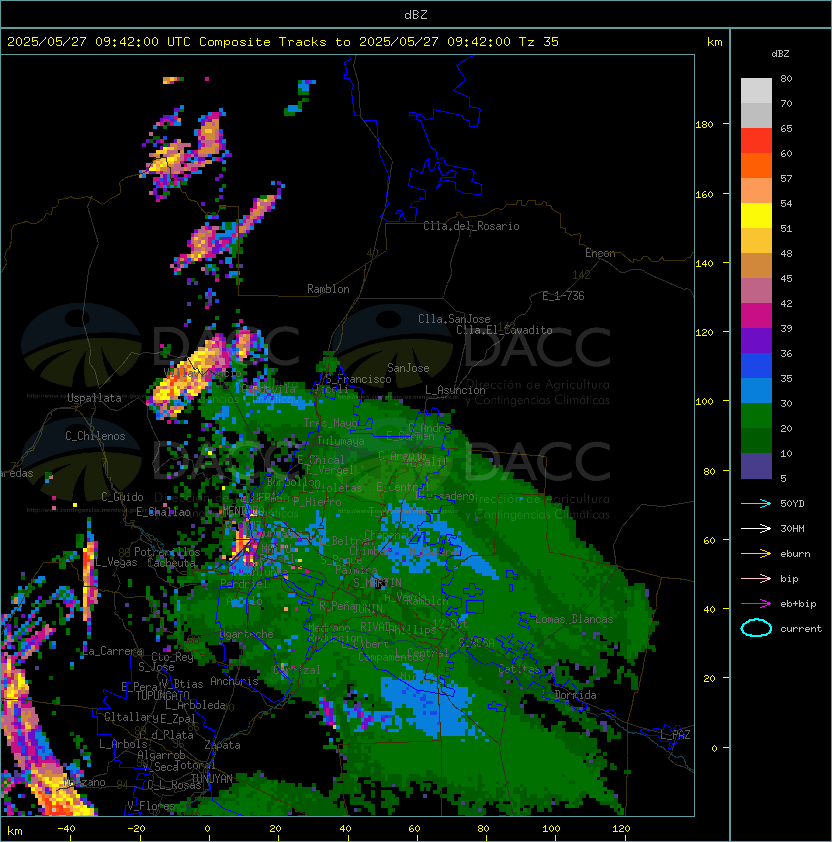832x842 pixels.
Task: Click the 'eburn' legend label
Action: 795,554
